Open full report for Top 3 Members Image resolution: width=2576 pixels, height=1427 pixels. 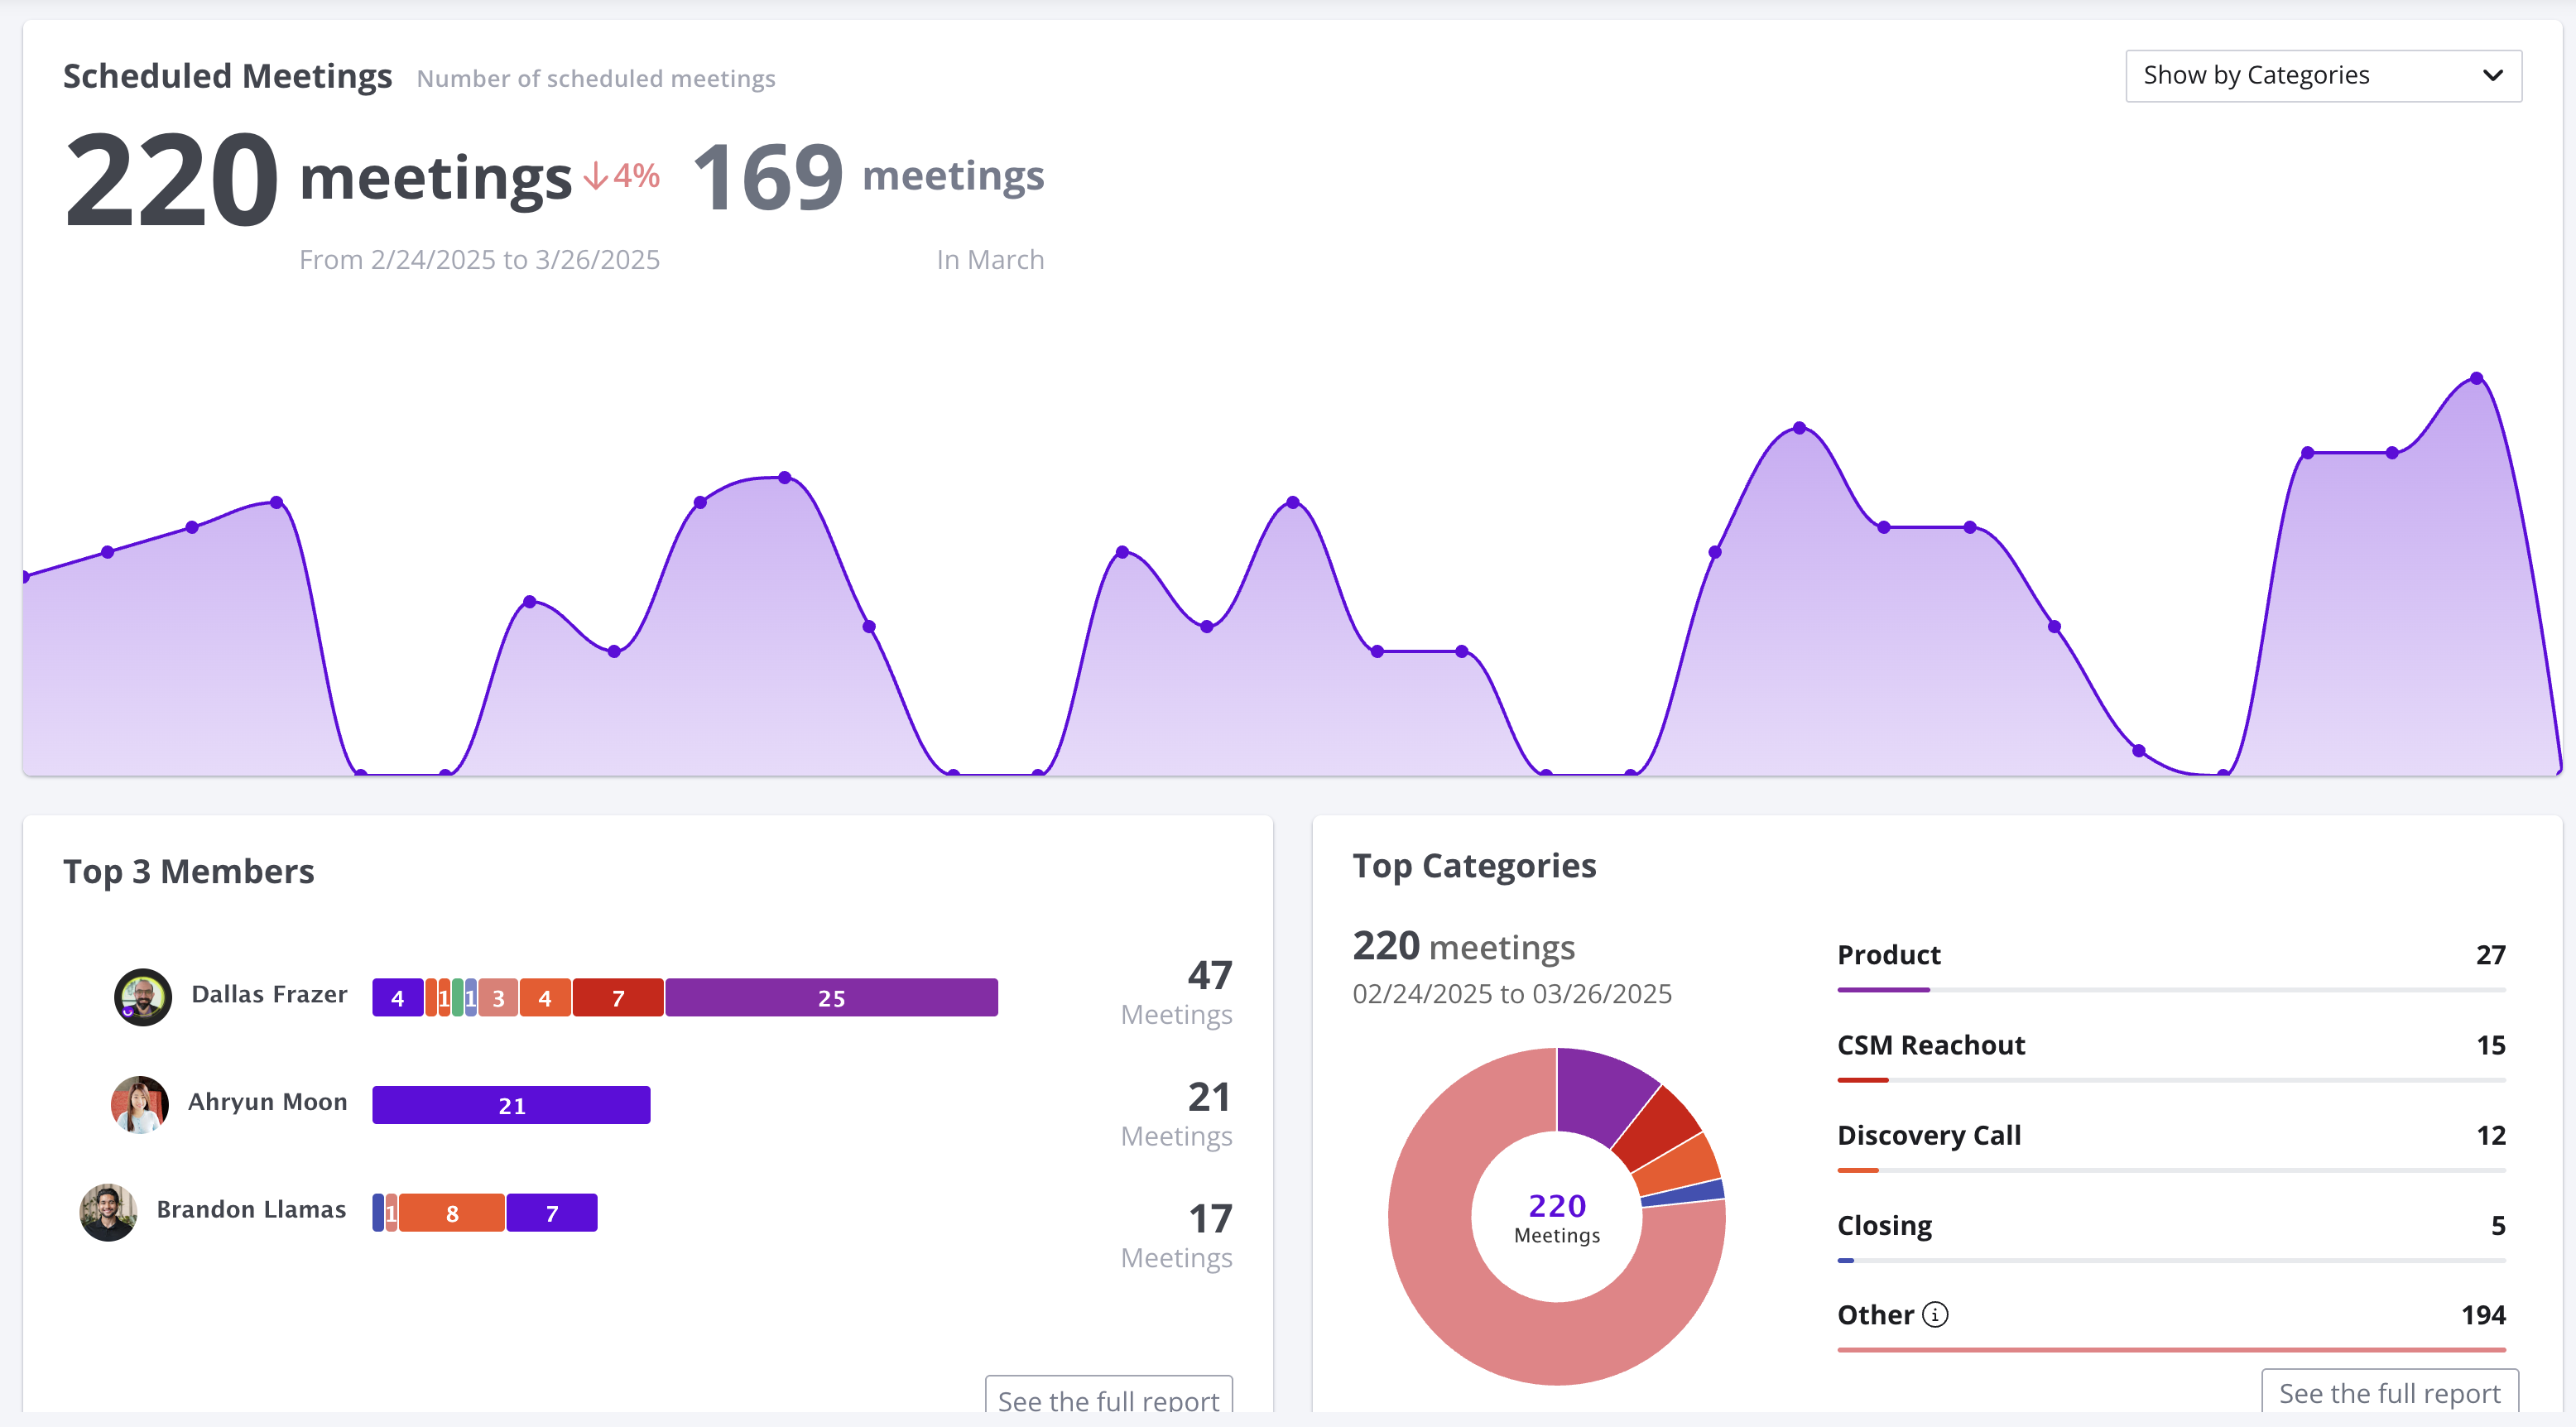point(1108,1398)
